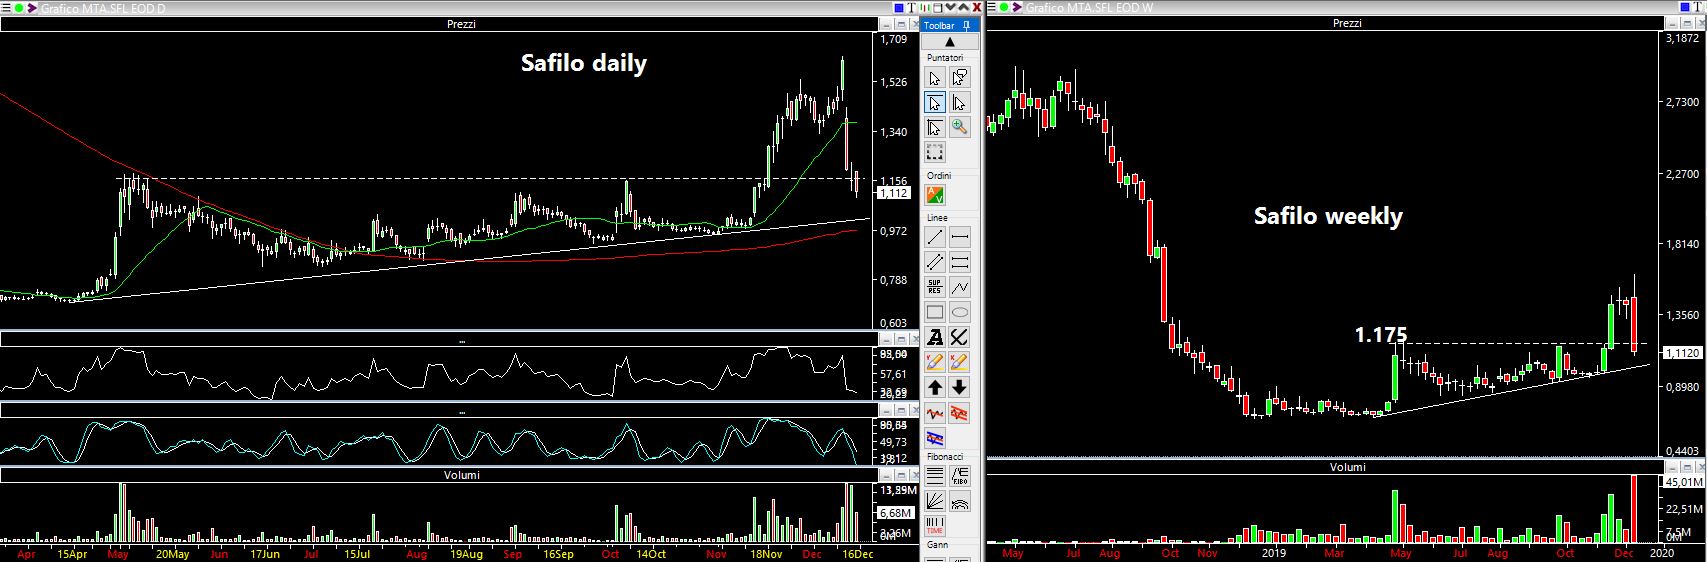Insert a down arrow marker
Image resolution: width=1707 pixels, height=562 pixels.
(x=960, y=387)
